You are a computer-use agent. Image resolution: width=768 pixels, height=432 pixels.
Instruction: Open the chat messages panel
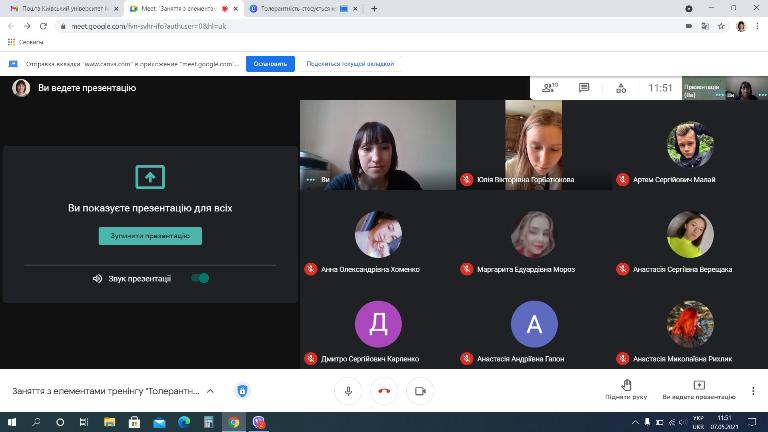pos(584,88)
